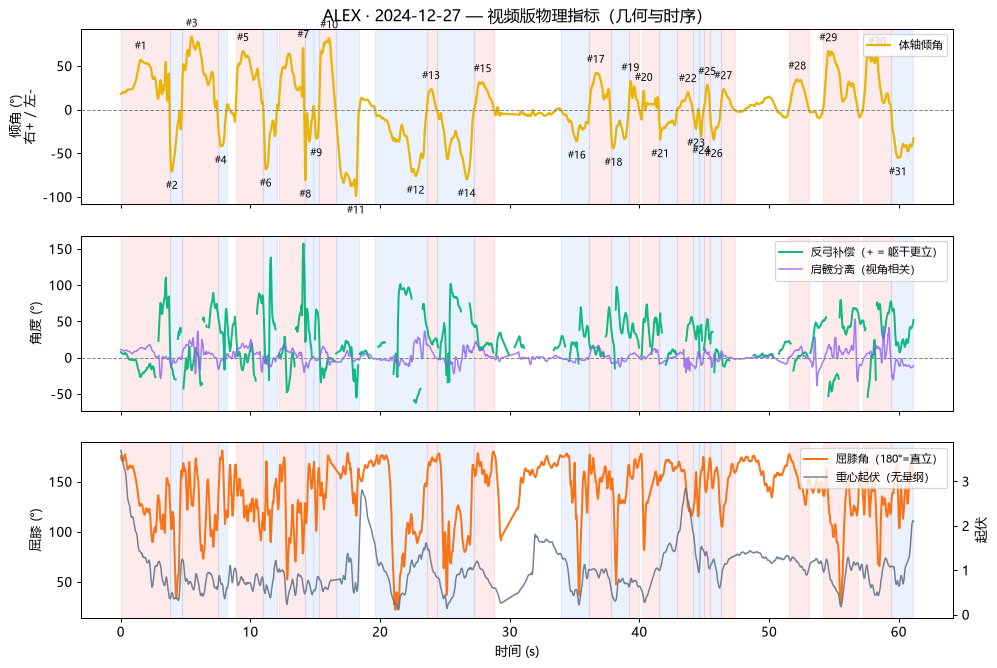This screenshot has height=668, width=997.
Task: Click the #3 peak annotation
Action: tap(191, 23)
